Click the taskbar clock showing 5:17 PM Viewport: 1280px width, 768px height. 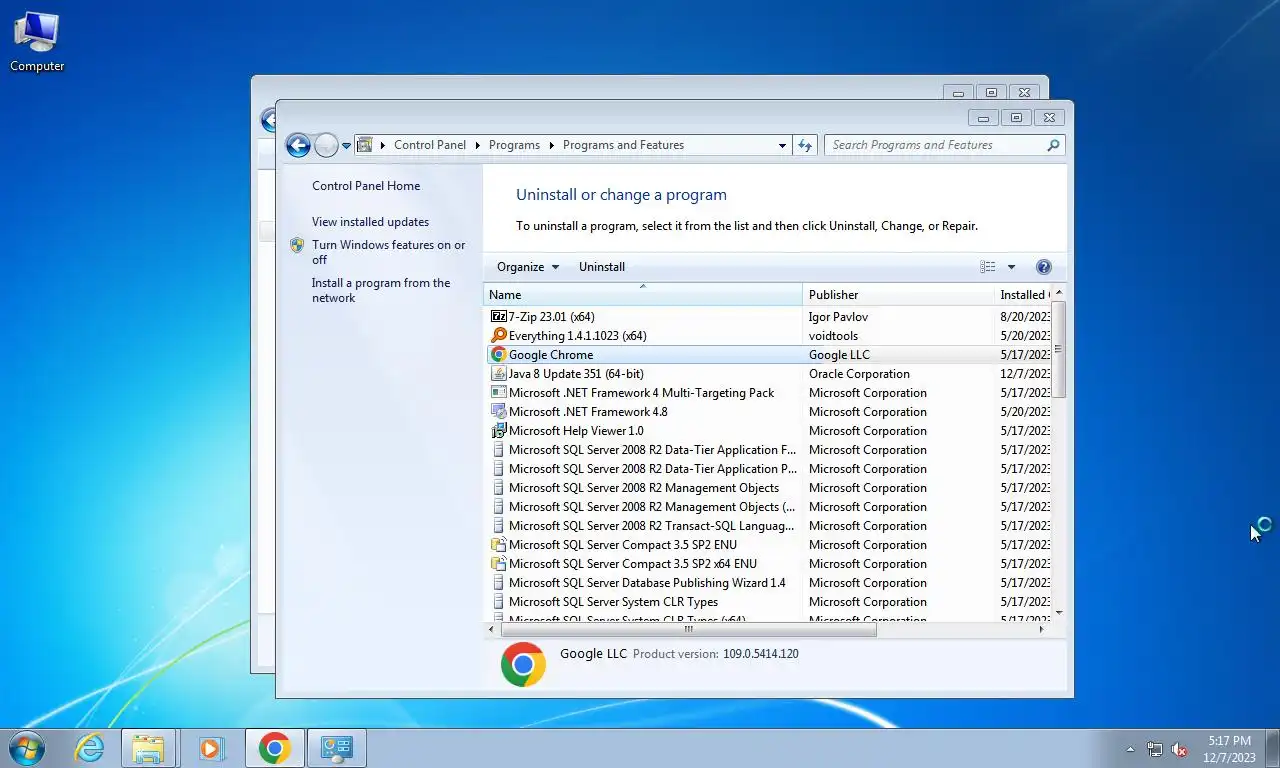click(x=1229, y=749)
